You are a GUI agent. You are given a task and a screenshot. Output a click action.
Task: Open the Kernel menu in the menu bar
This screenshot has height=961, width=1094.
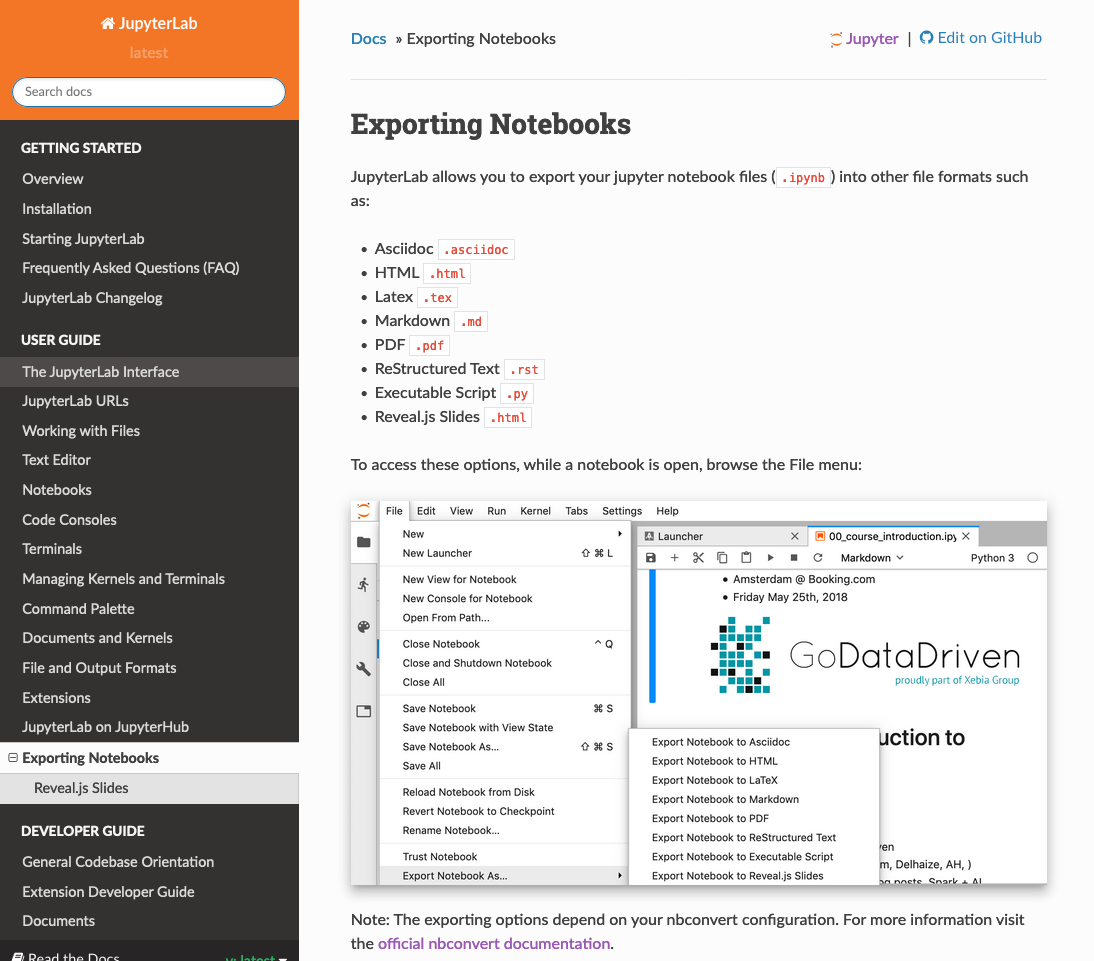[535, 511]
